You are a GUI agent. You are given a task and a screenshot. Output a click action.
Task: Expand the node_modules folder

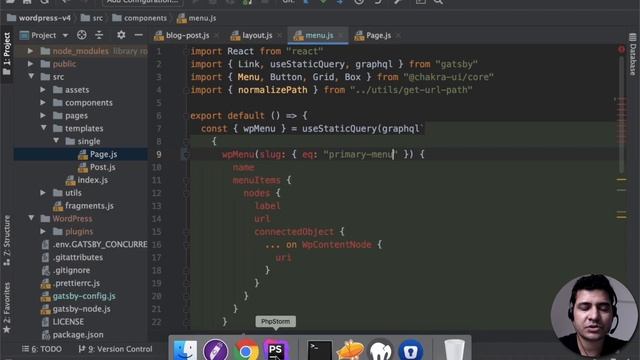tap(30, 51)
